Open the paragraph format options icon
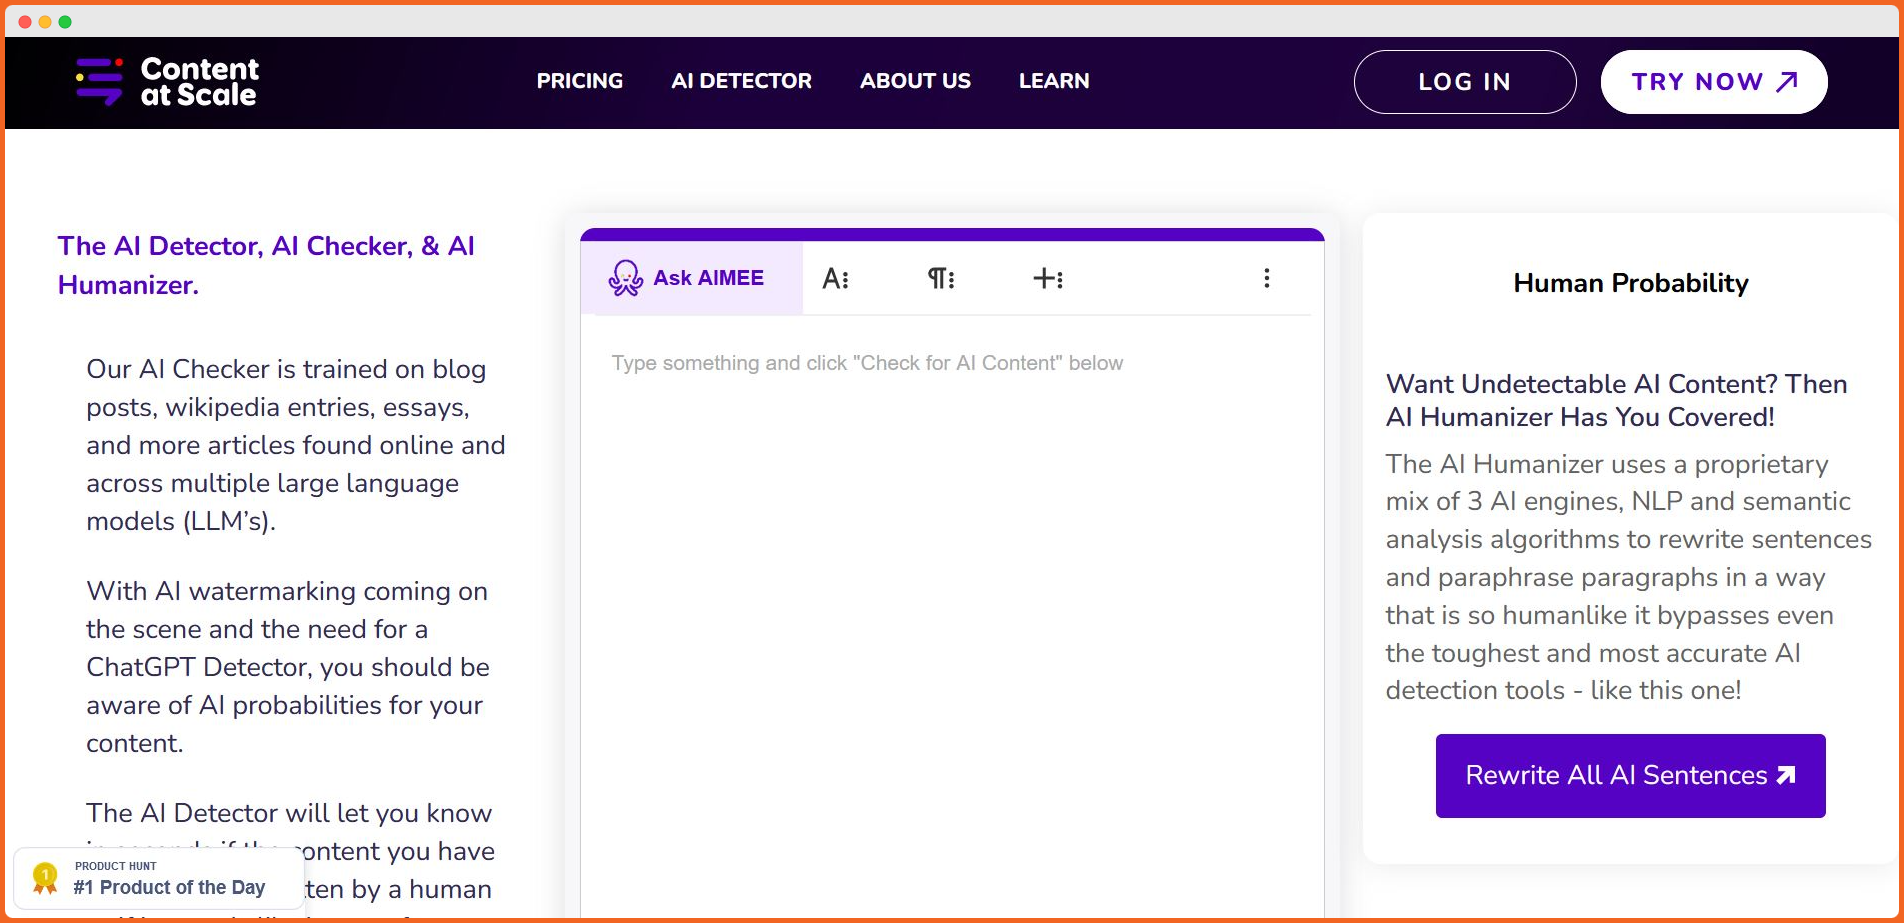This screenshot has height=923, width=1904. pos(941,278)
